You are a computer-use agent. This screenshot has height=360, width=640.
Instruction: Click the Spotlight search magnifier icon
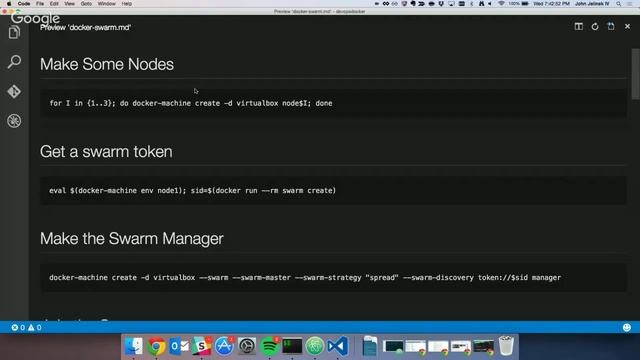[619, 4]
